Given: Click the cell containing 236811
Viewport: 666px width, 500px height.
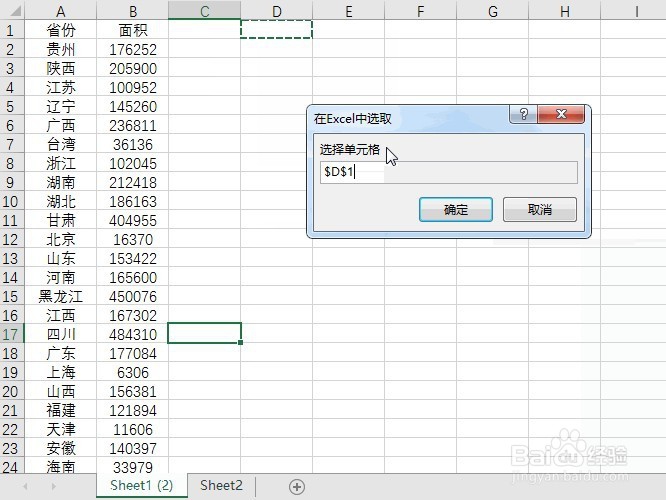Looking at the screenshot, I should [133, 125].
